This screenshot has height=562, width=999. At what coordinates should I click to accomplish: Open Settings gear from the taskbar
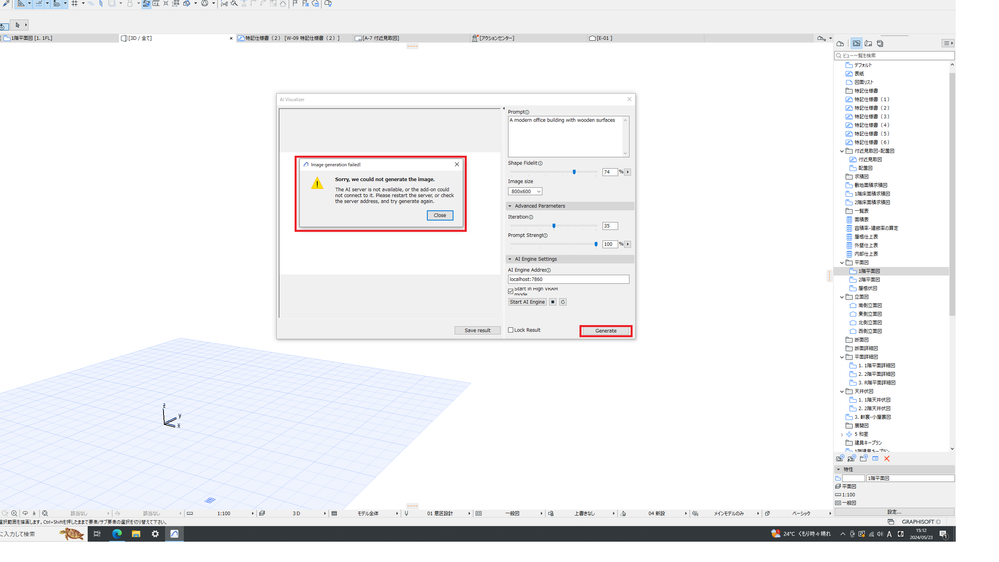click(x=155, y=534)
